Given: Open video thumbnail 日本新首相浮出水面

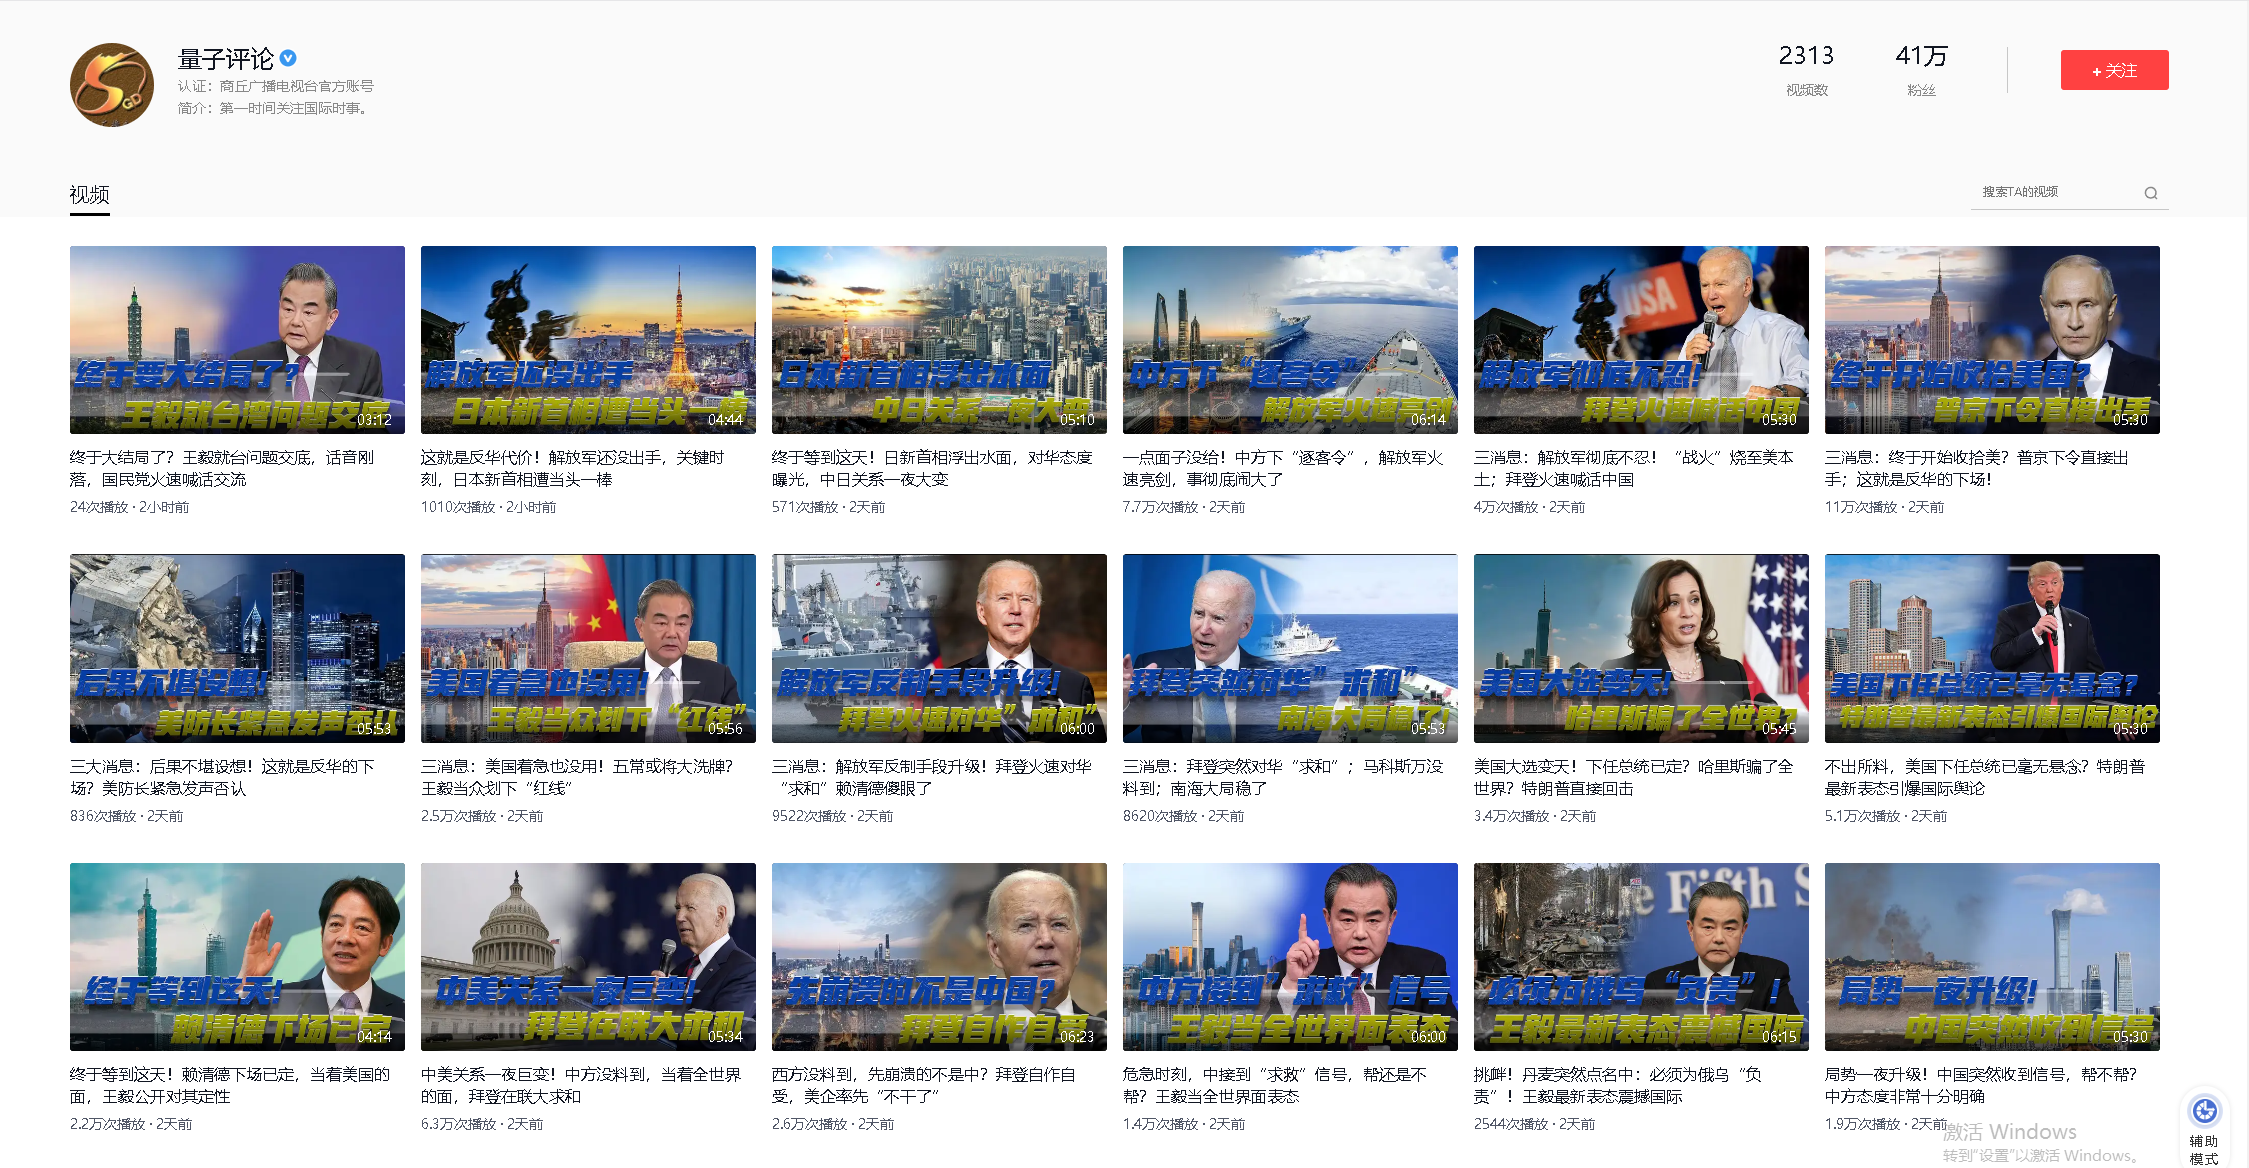Looking at the screenshot, I should click(x=939, y=340).
